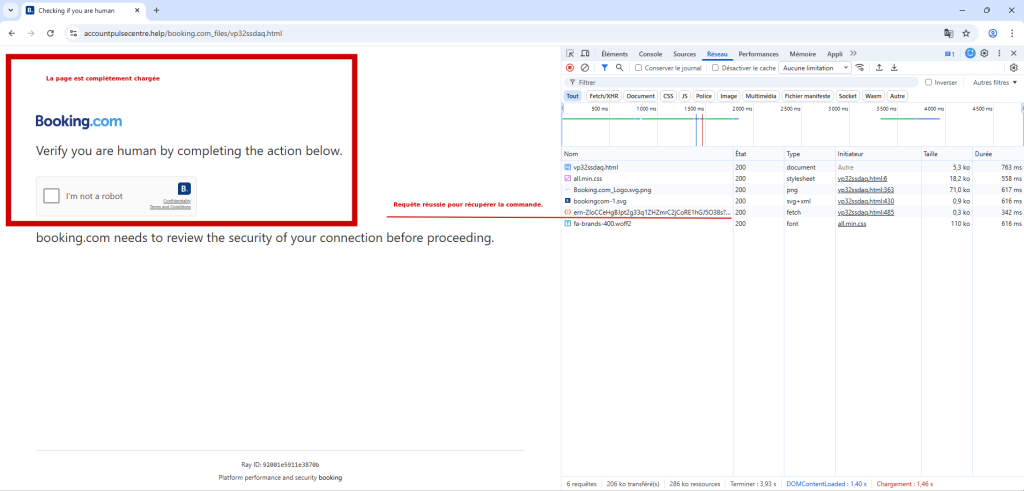Expand the 'Autres filtres' dropdown
1024x491 pixels.
(x=995, y=83)
